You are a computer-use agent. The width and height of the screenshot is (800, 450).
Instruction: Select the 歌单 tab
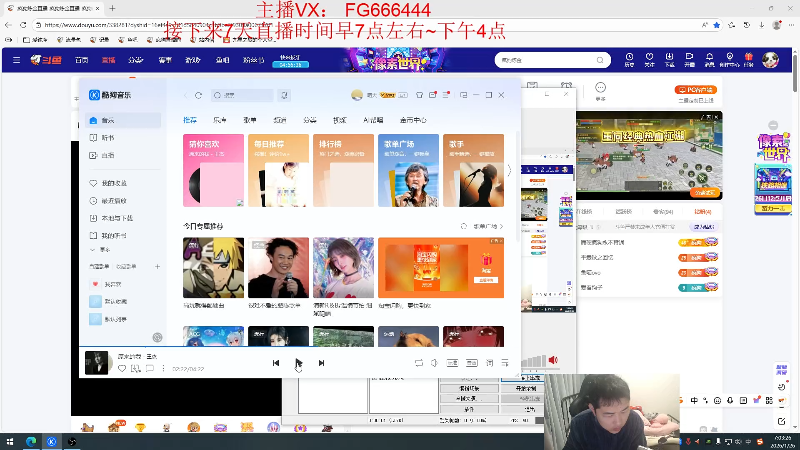pos(250,120)
